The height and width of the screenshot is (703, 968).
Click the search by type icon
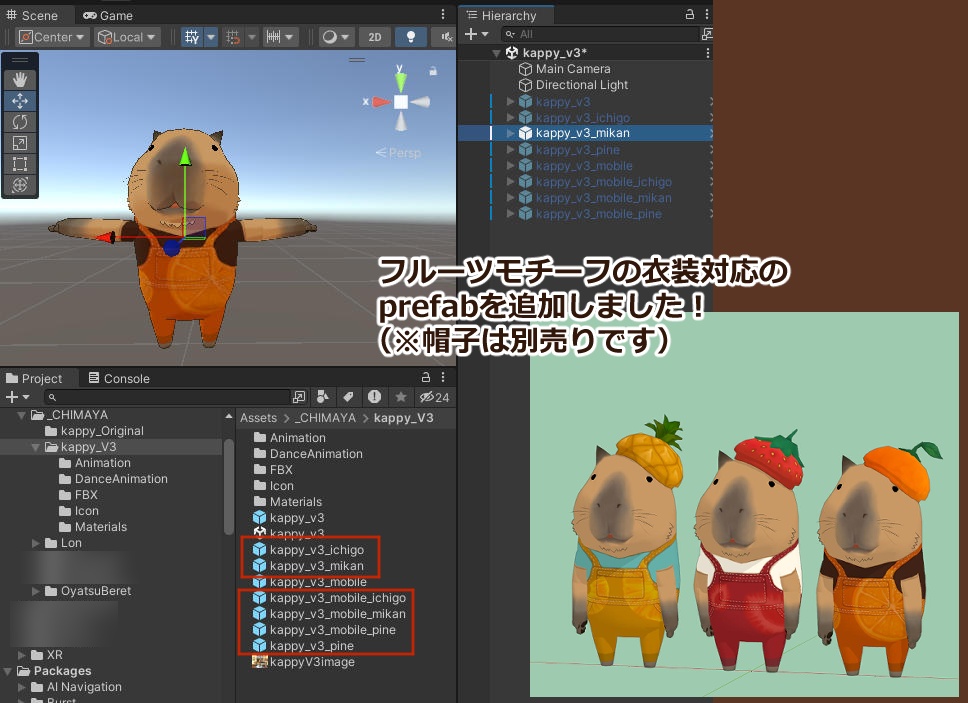click(322, 397)
